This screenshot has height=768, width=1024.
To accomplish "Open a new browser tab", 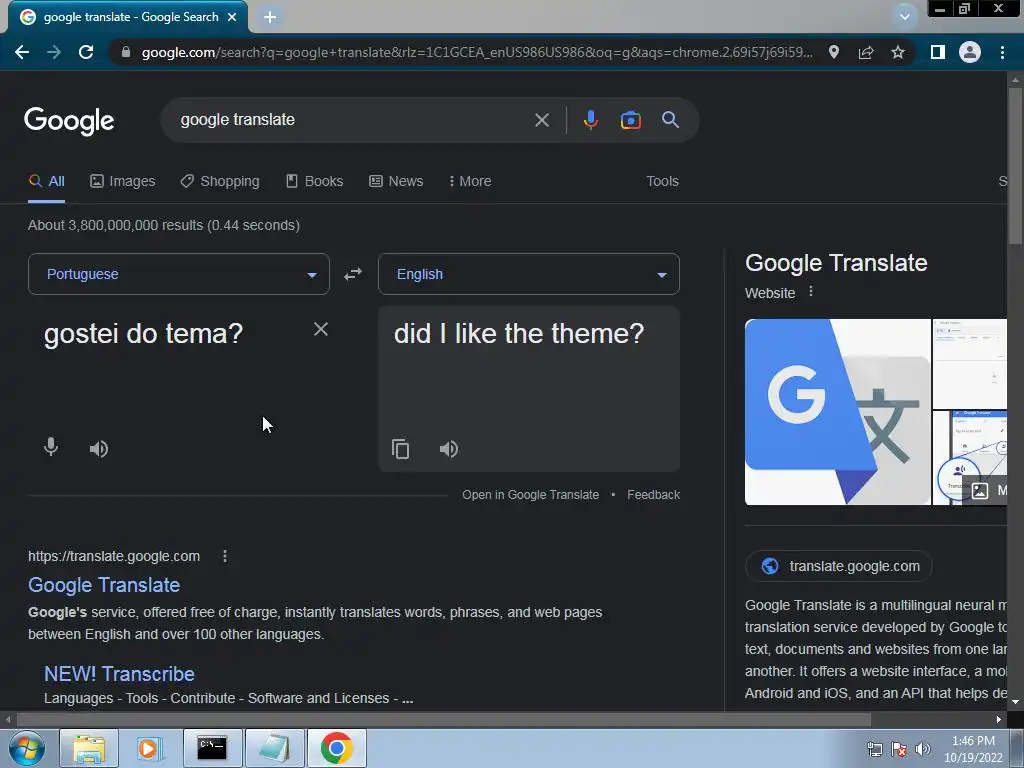I will tap(270, 17).
